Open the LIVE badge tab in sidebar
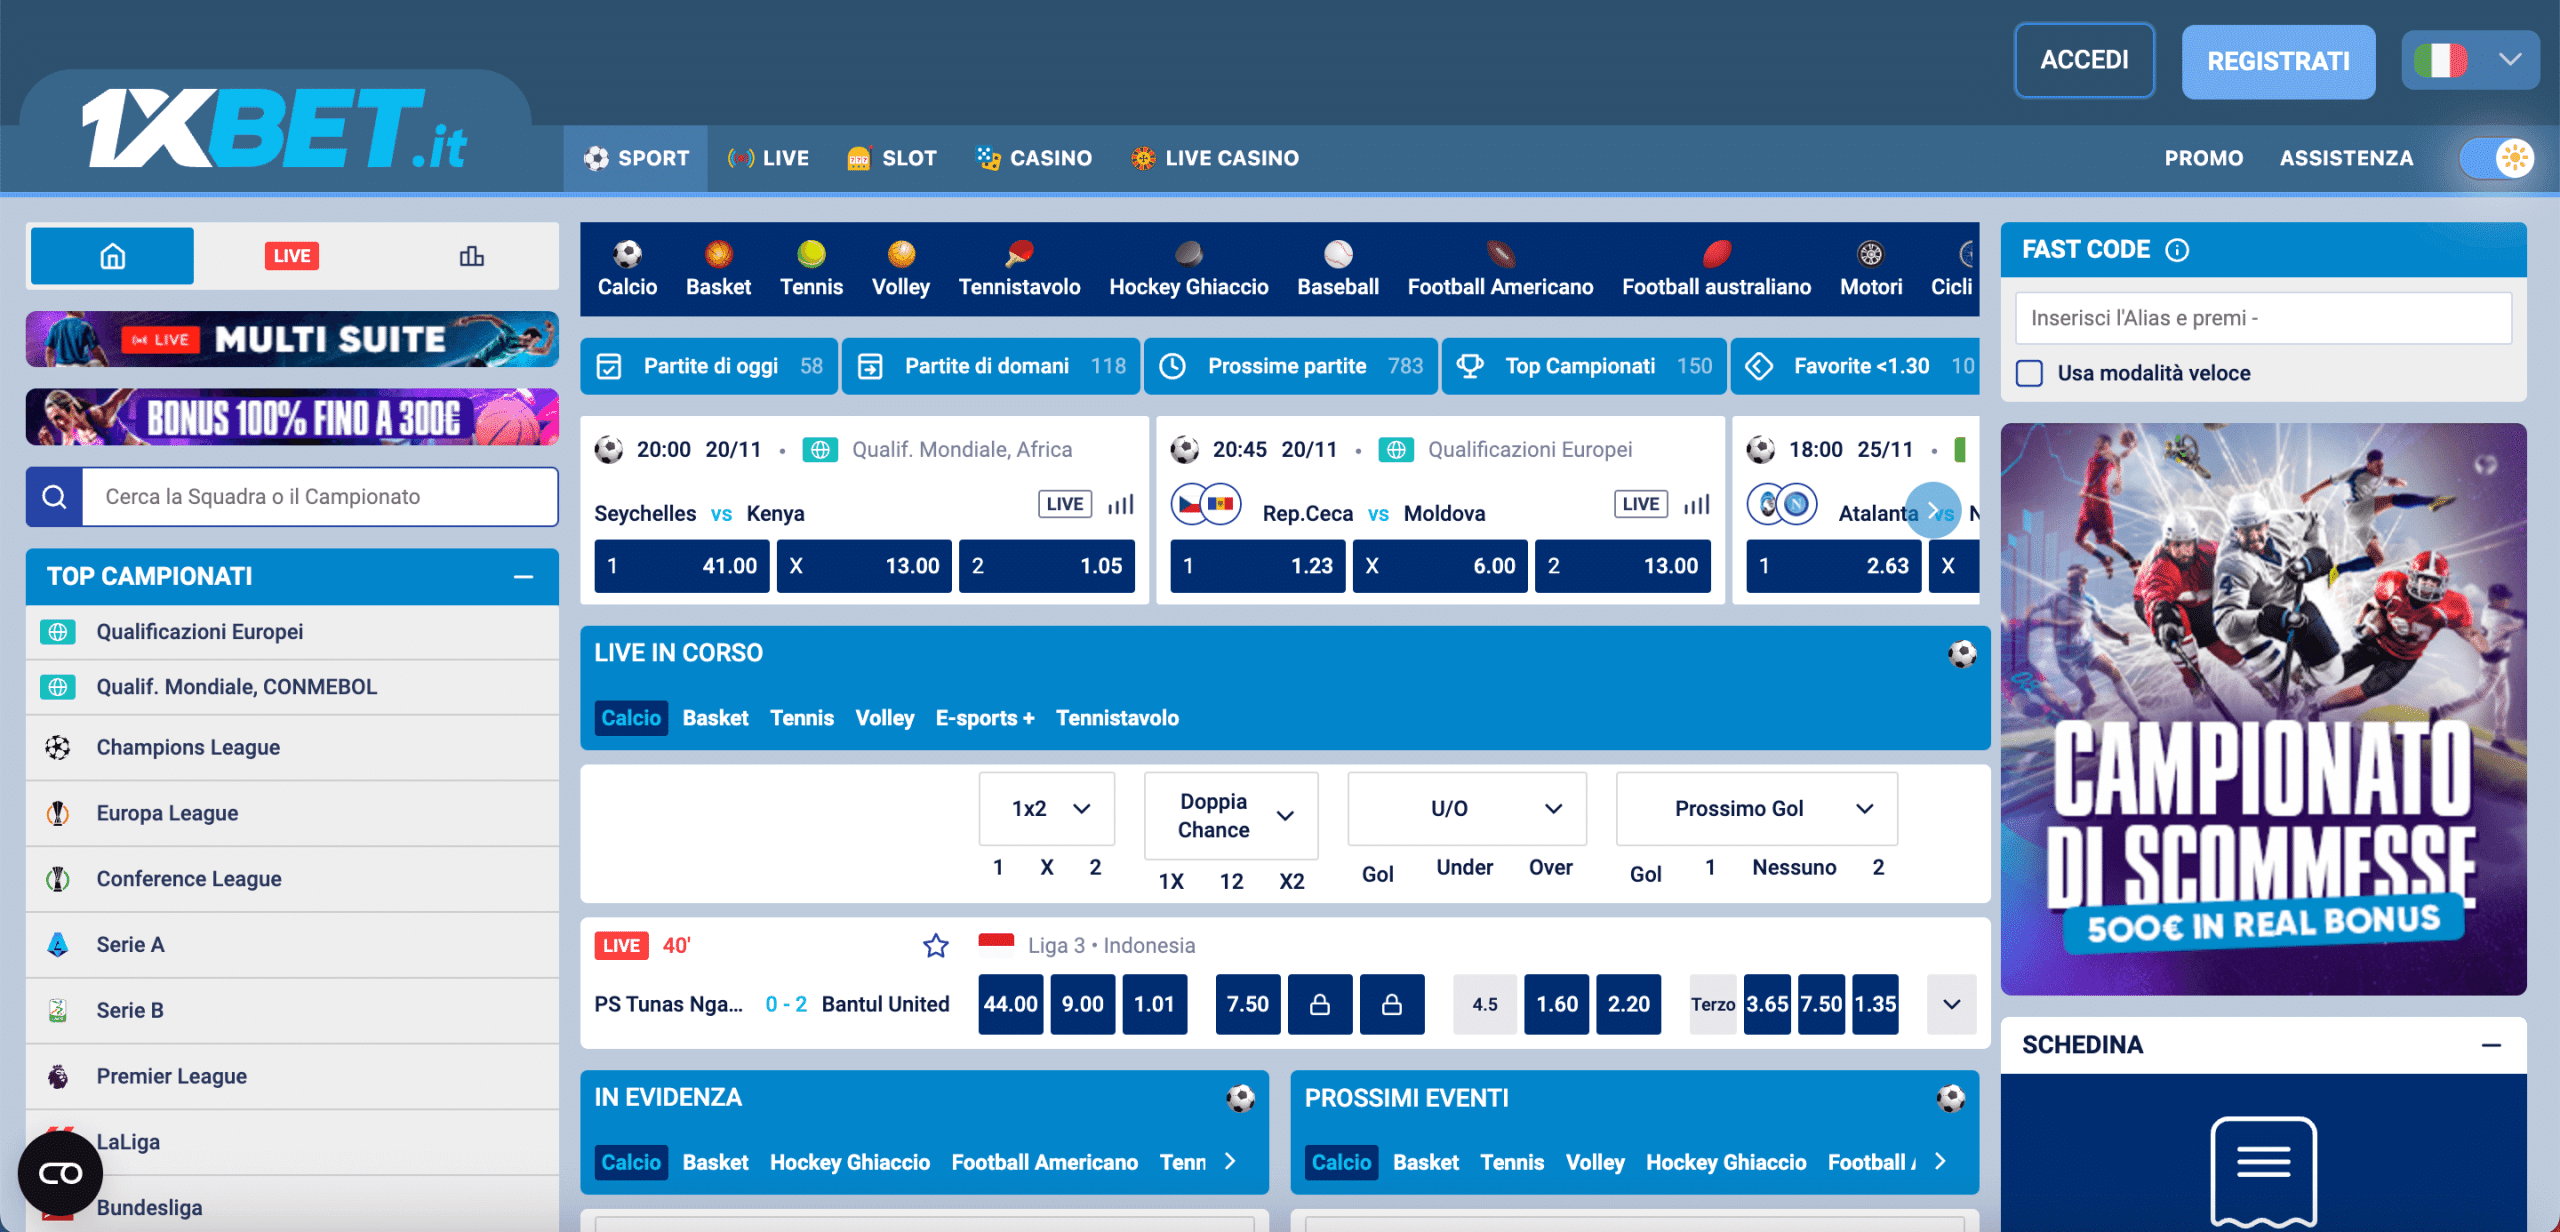The image size is (2560, 1232). tap(291, 256)
